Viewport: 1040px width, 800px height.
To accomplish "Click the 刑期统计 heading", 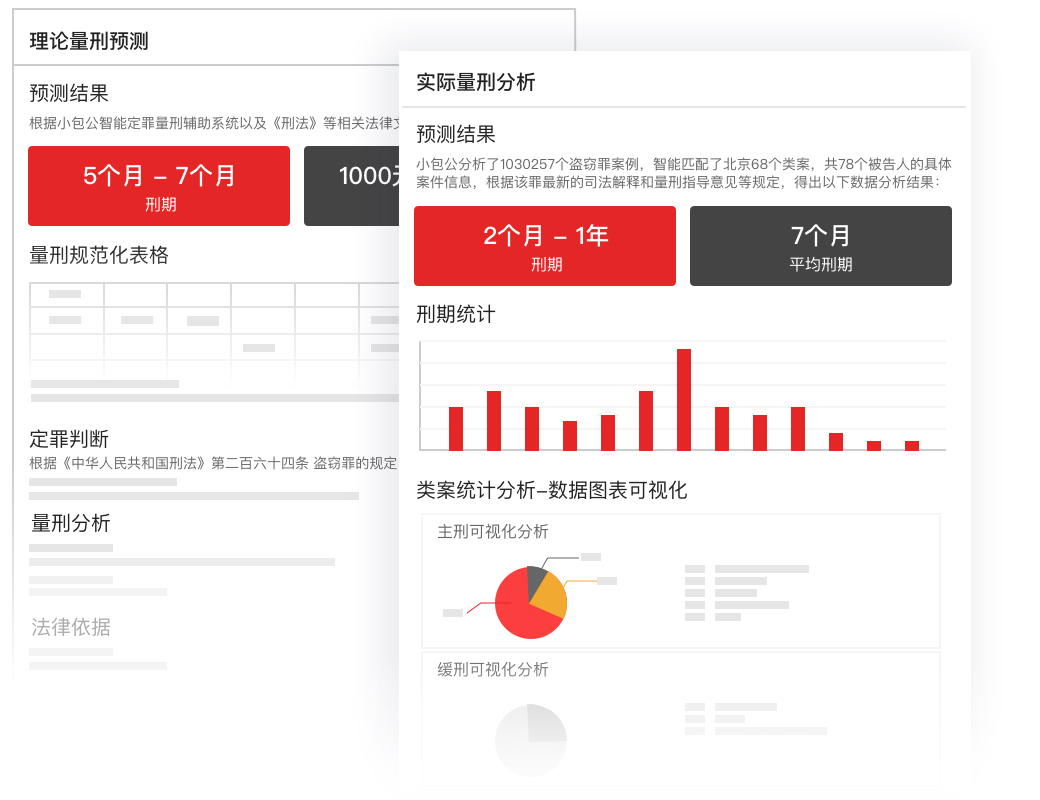I will coord(456,314).
